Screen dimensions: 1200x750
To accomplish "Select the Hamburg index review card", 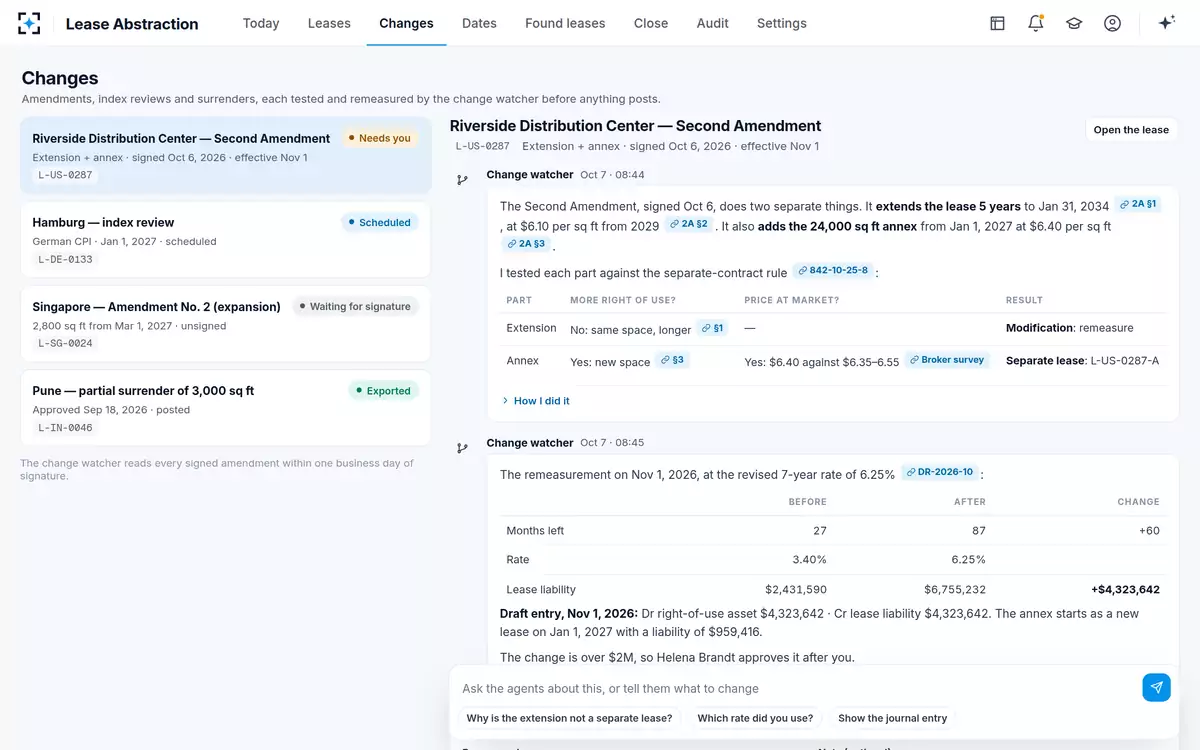I will (x=226, y=240).
